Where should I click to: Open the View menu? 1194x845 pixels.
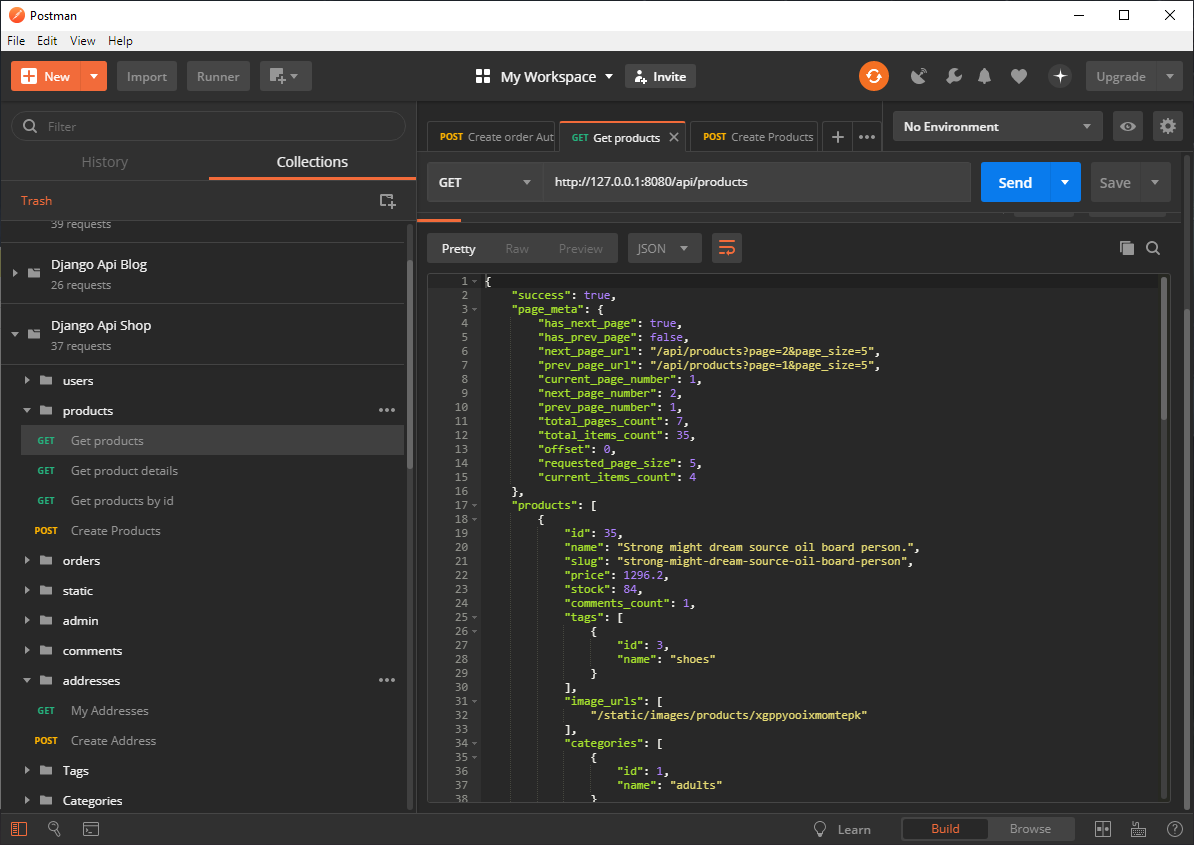coord(82,40)
